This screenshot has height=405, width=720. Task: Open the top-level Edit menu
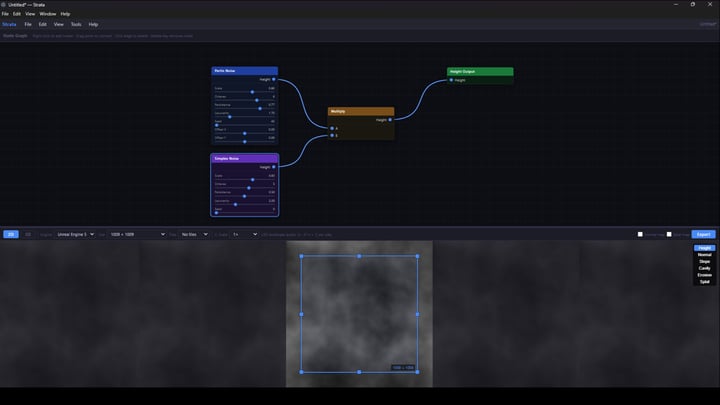coord(17,14)
